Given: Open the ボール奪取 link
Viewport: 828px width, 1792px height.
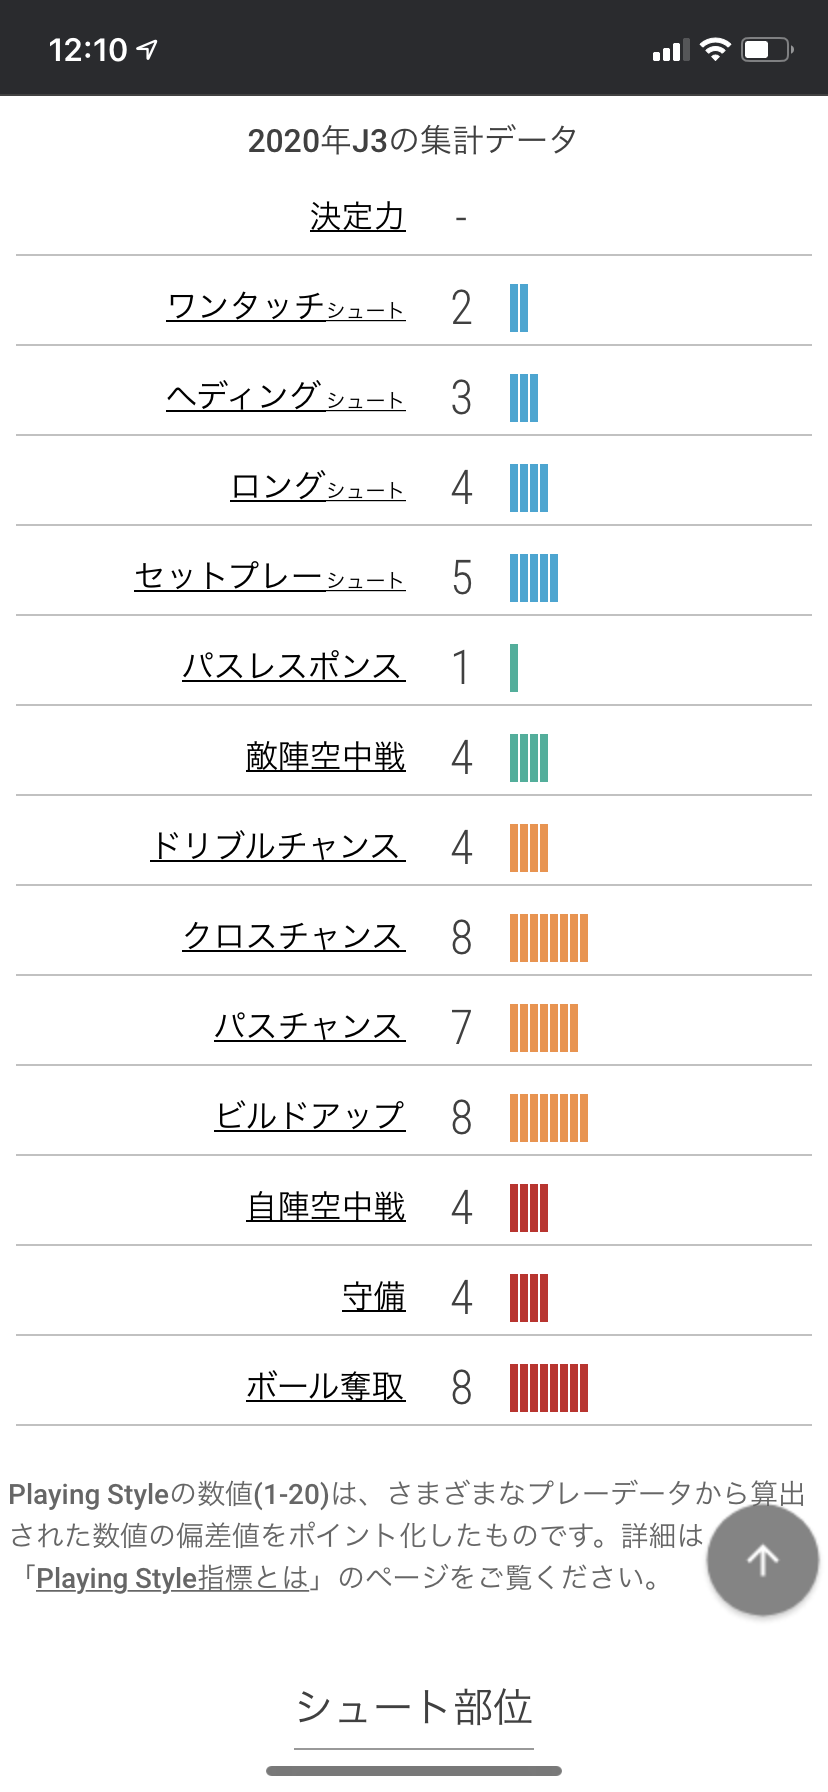Looking at the screenshot, I should 325,1386.
